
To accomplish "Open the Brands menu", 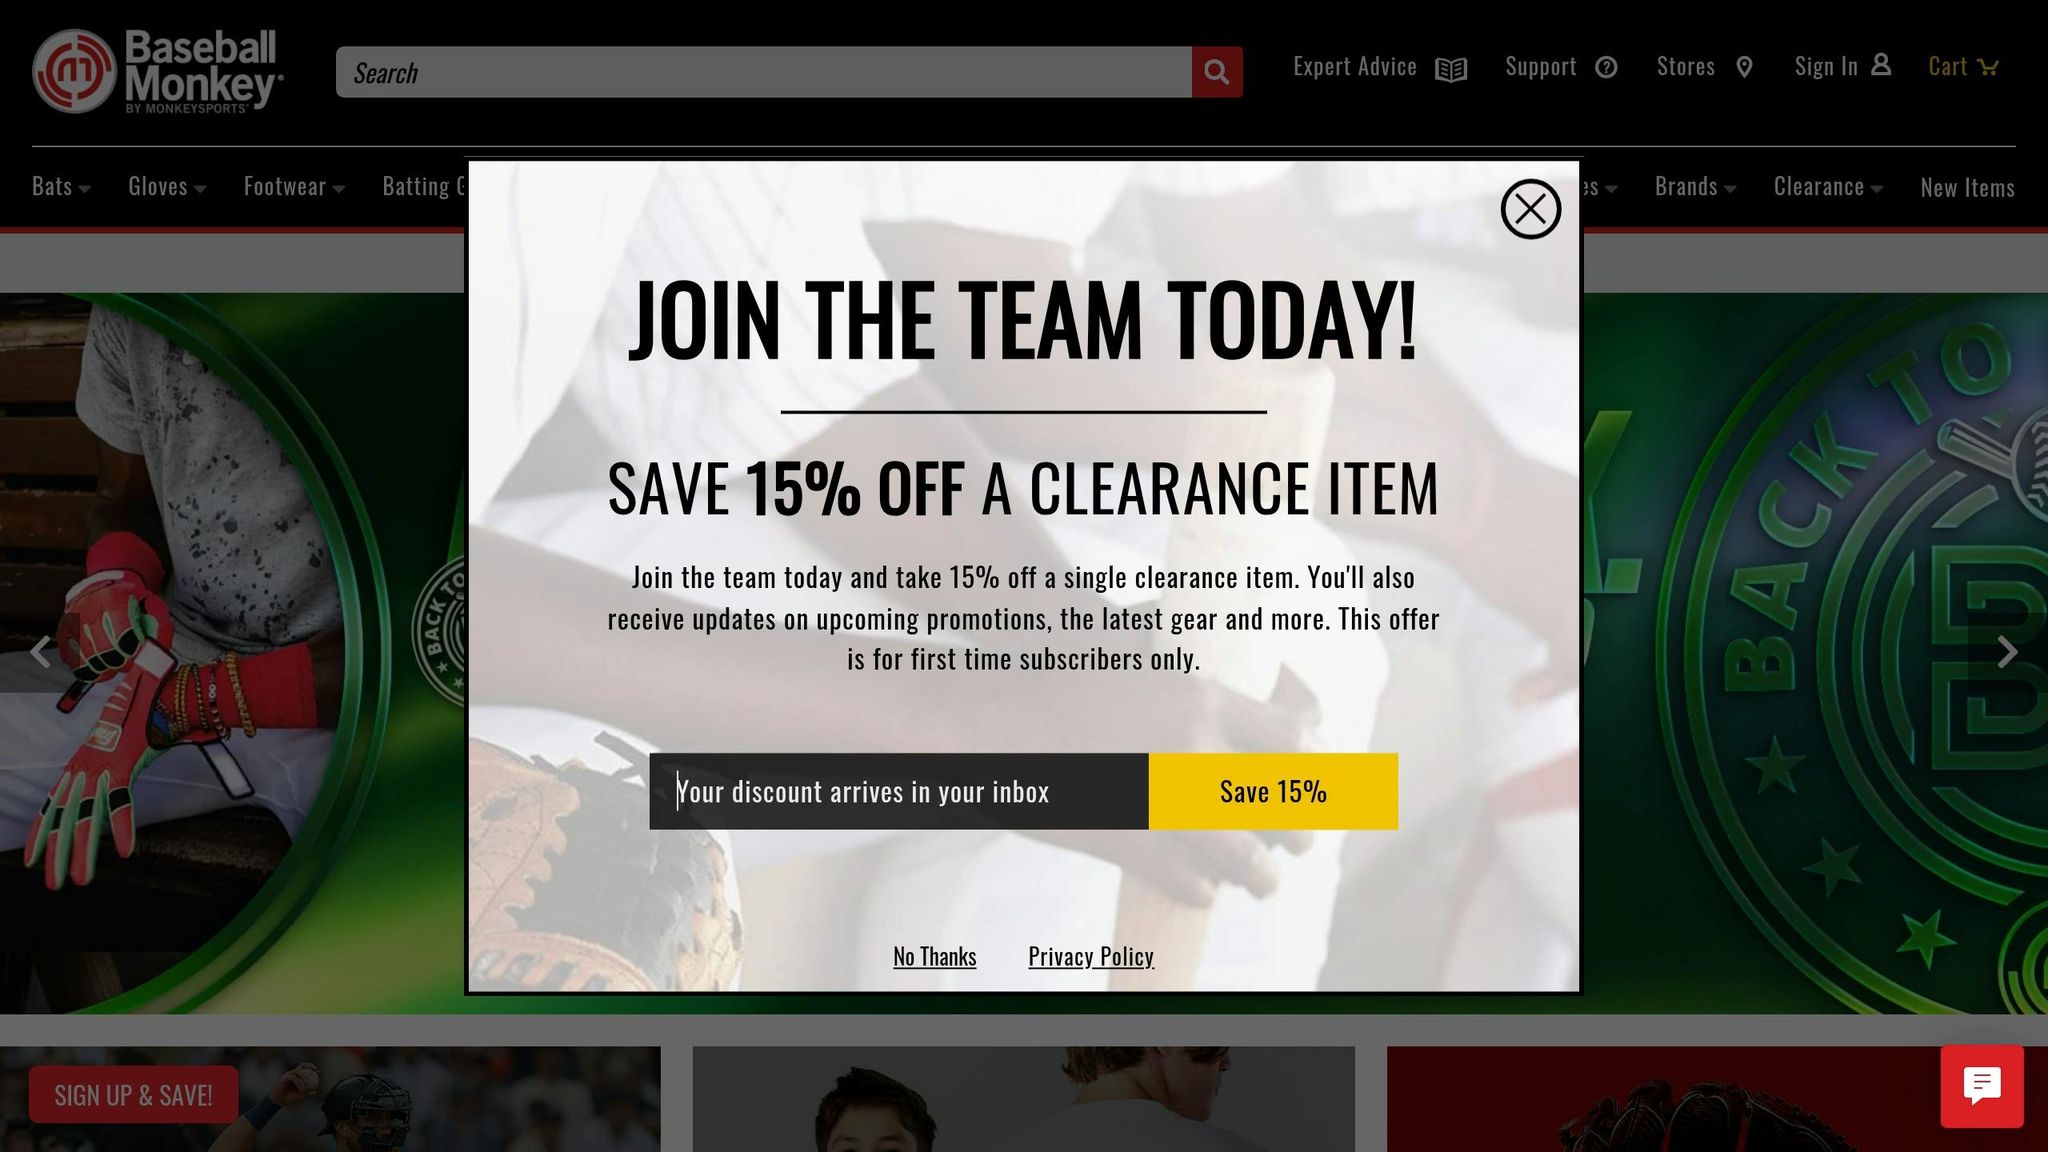I will pos(1695,187).
